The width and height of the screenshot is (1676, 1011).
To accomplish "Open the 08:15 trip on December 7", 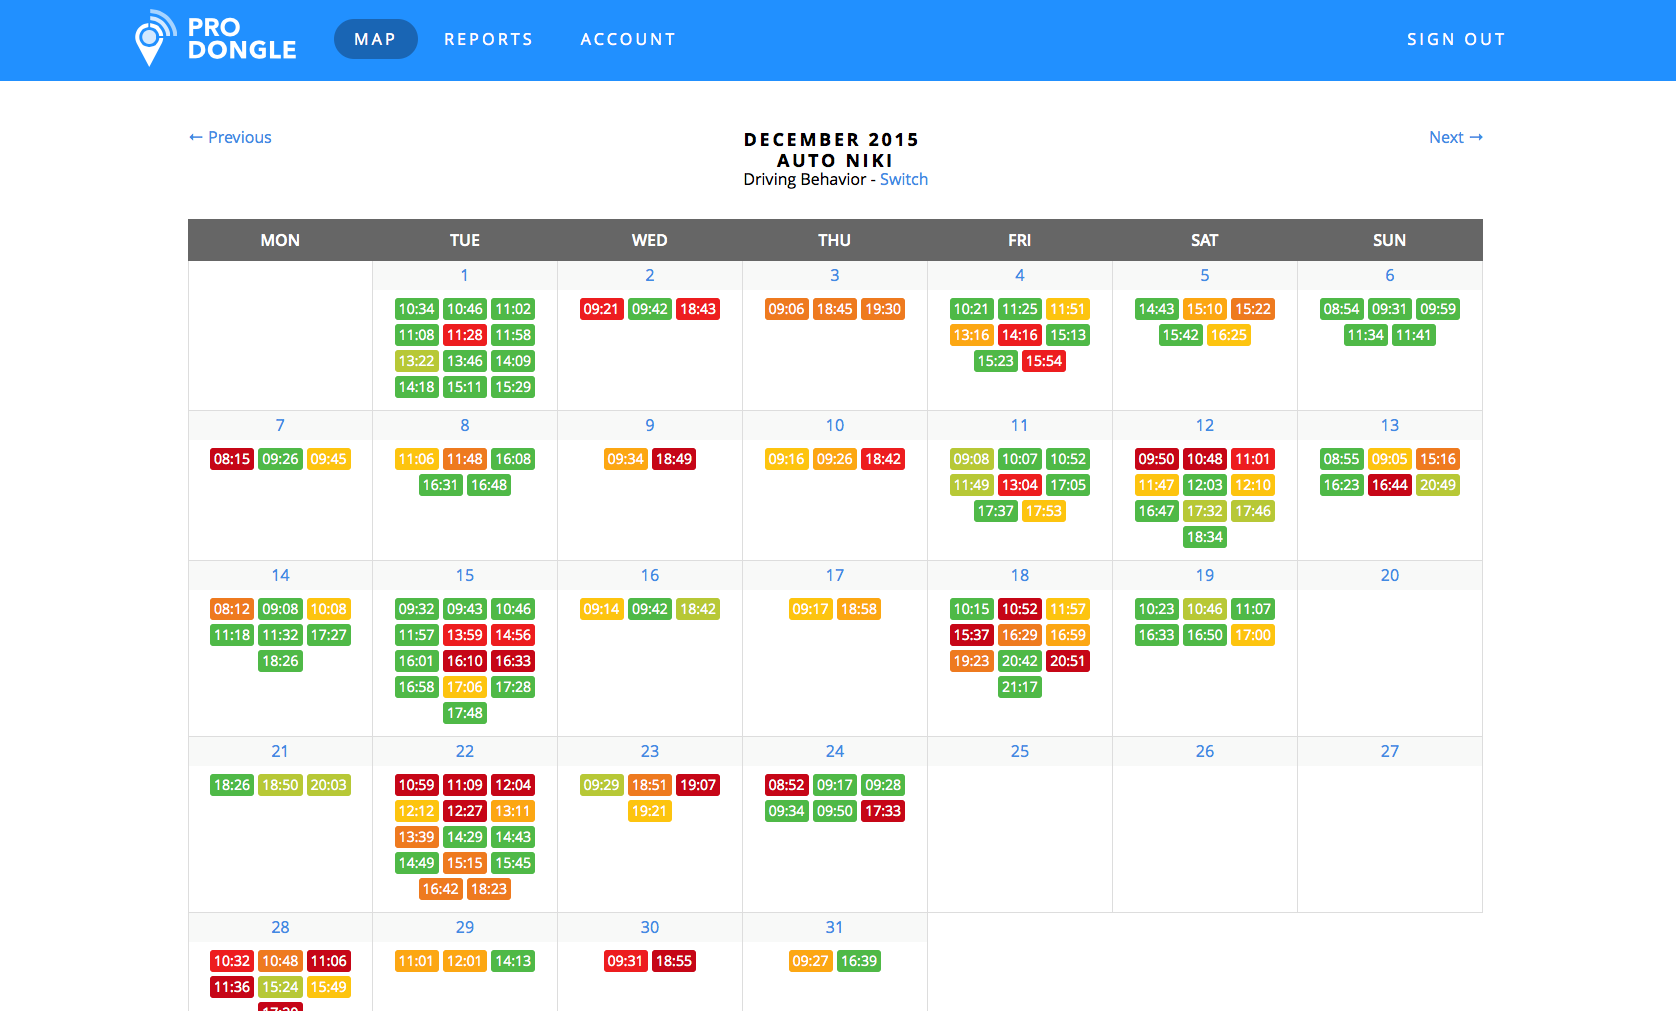I will [x=232, y=459].
